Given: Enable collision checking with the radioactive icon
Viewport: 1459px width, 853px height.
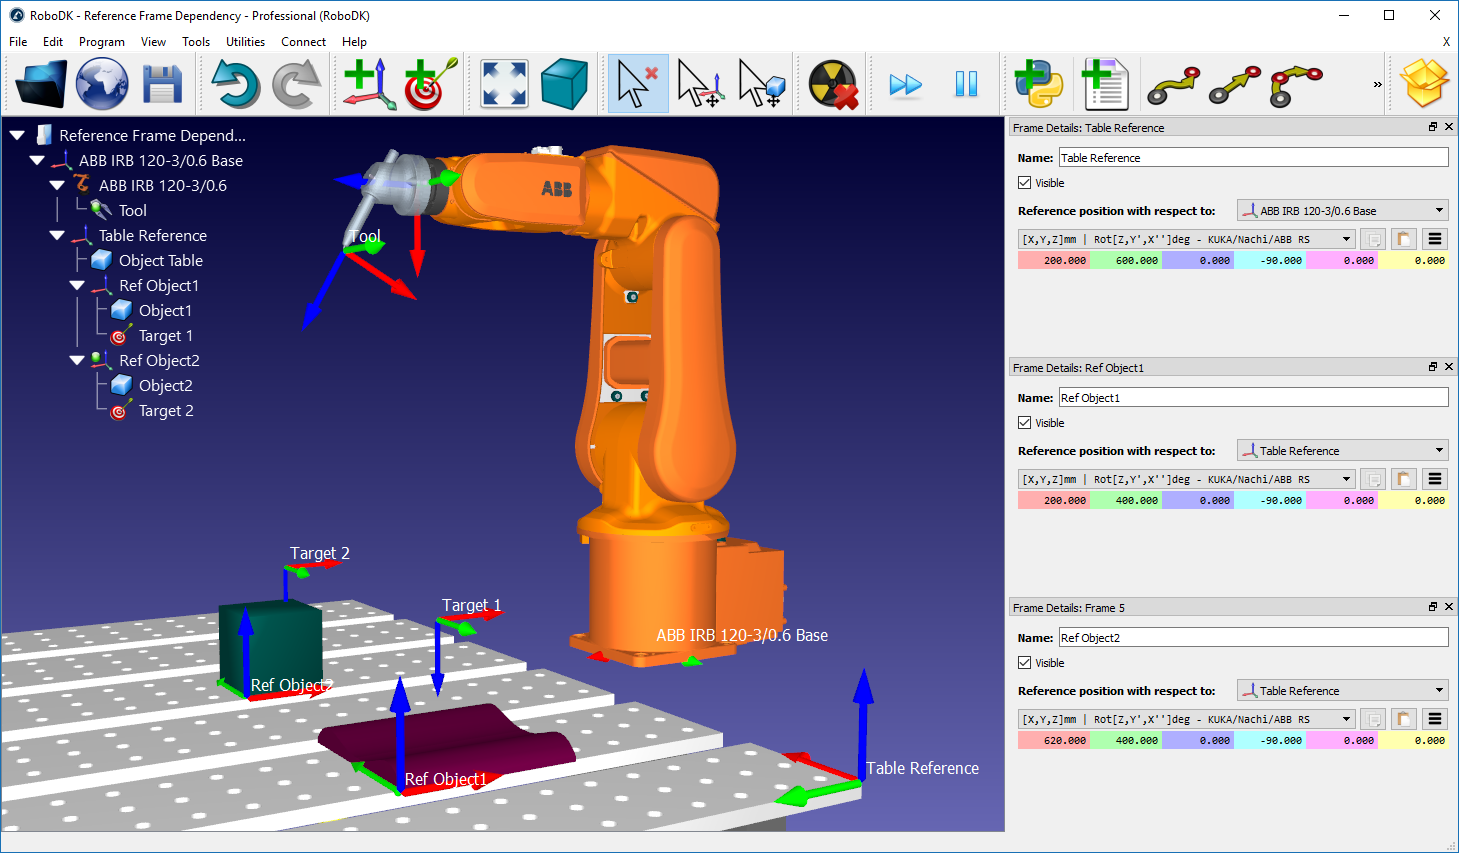Looking at the screenshot, I should (x=830, y=84).
